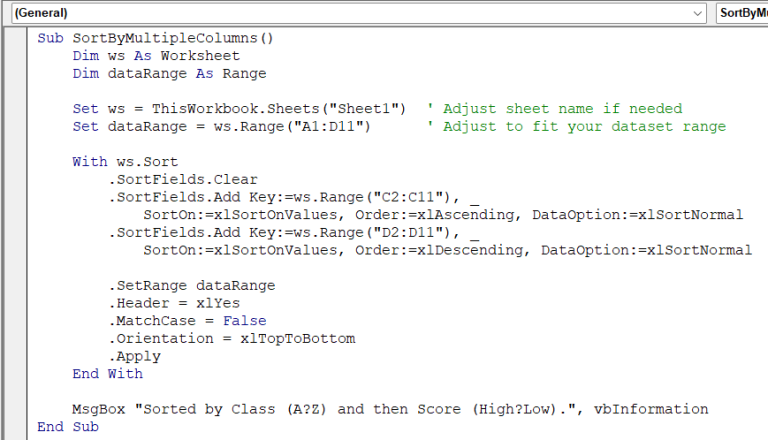Click the 'Adjust to fit your dataset range' comment
This screenshot has height=440, width=768.
[576, 126]
